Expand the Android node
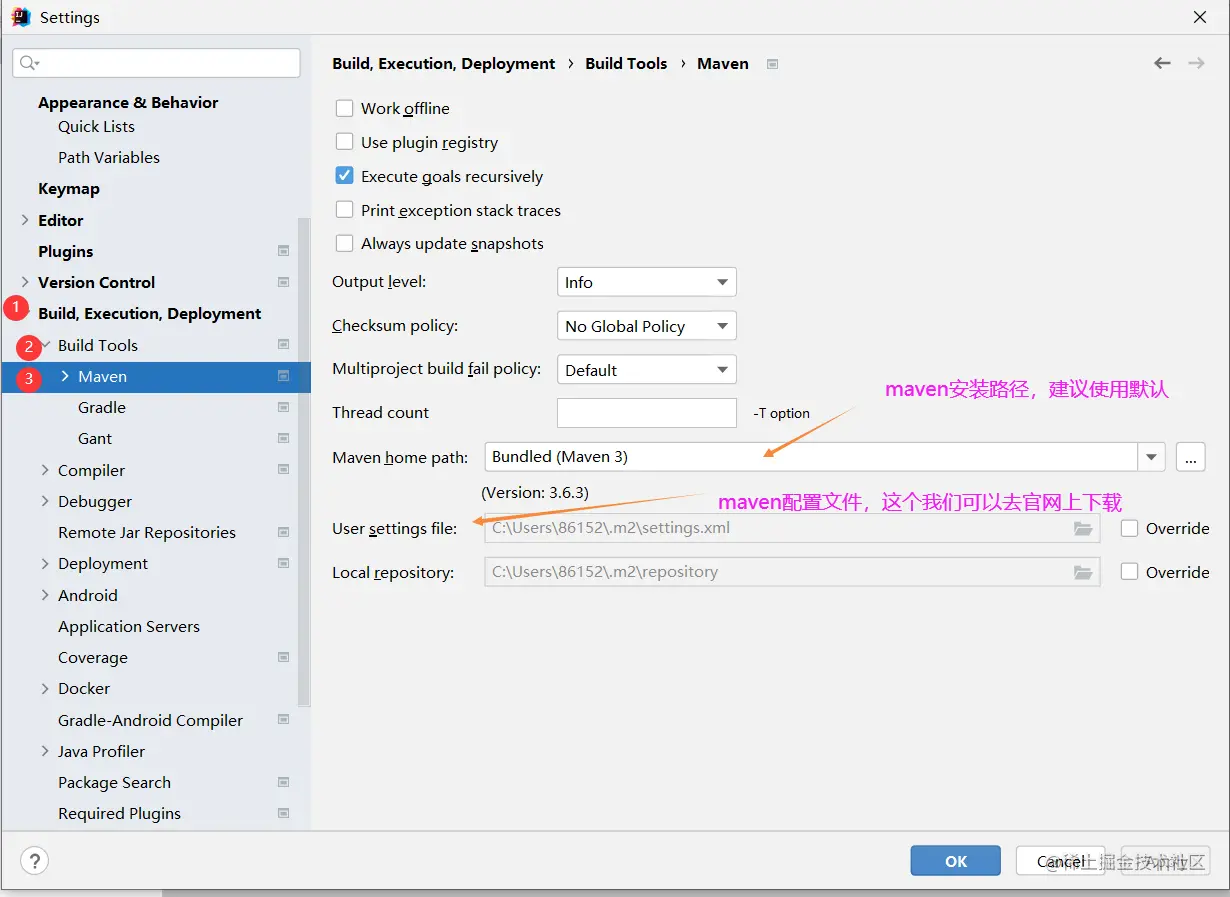The image size is (1230, 897). pos(45,595)
